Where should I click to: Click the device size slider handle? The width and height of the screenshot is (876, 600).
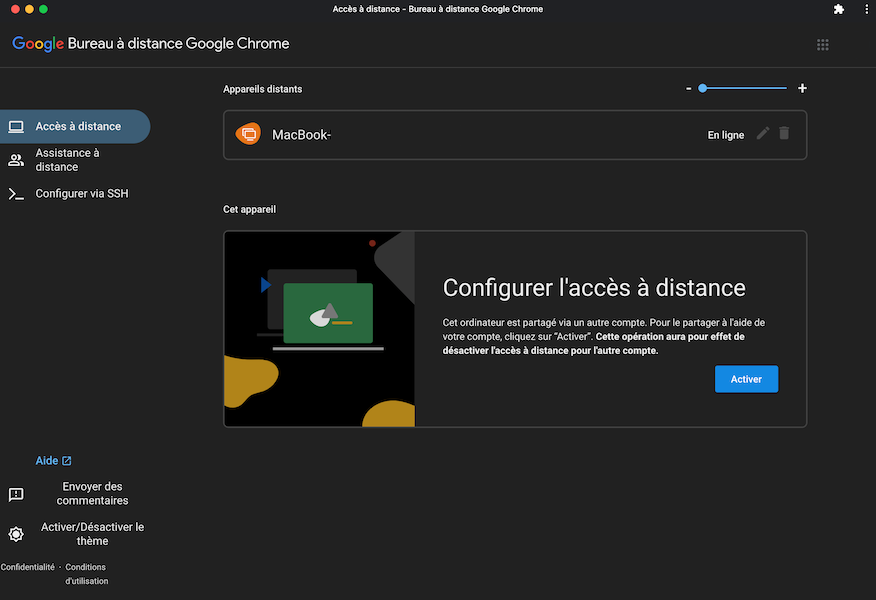(703, 88)
